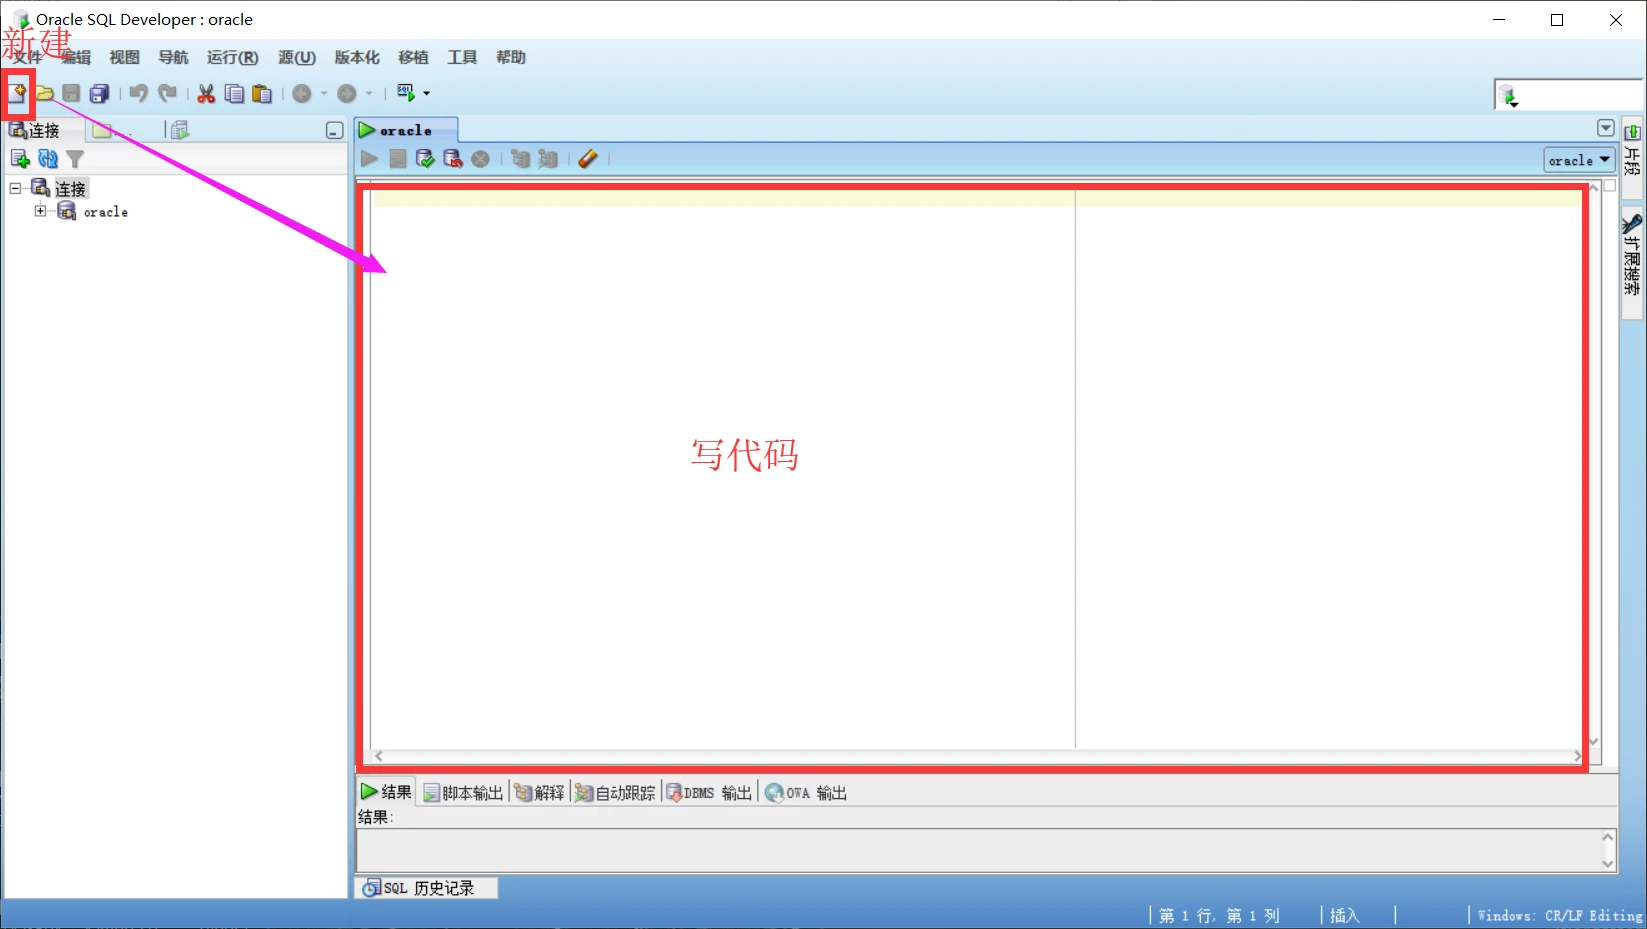Image resolution: width=1647 pixels, height=929 pixels.
Task: Click the Explain Plan icon in worksheet toolbar
Action: 521,158
